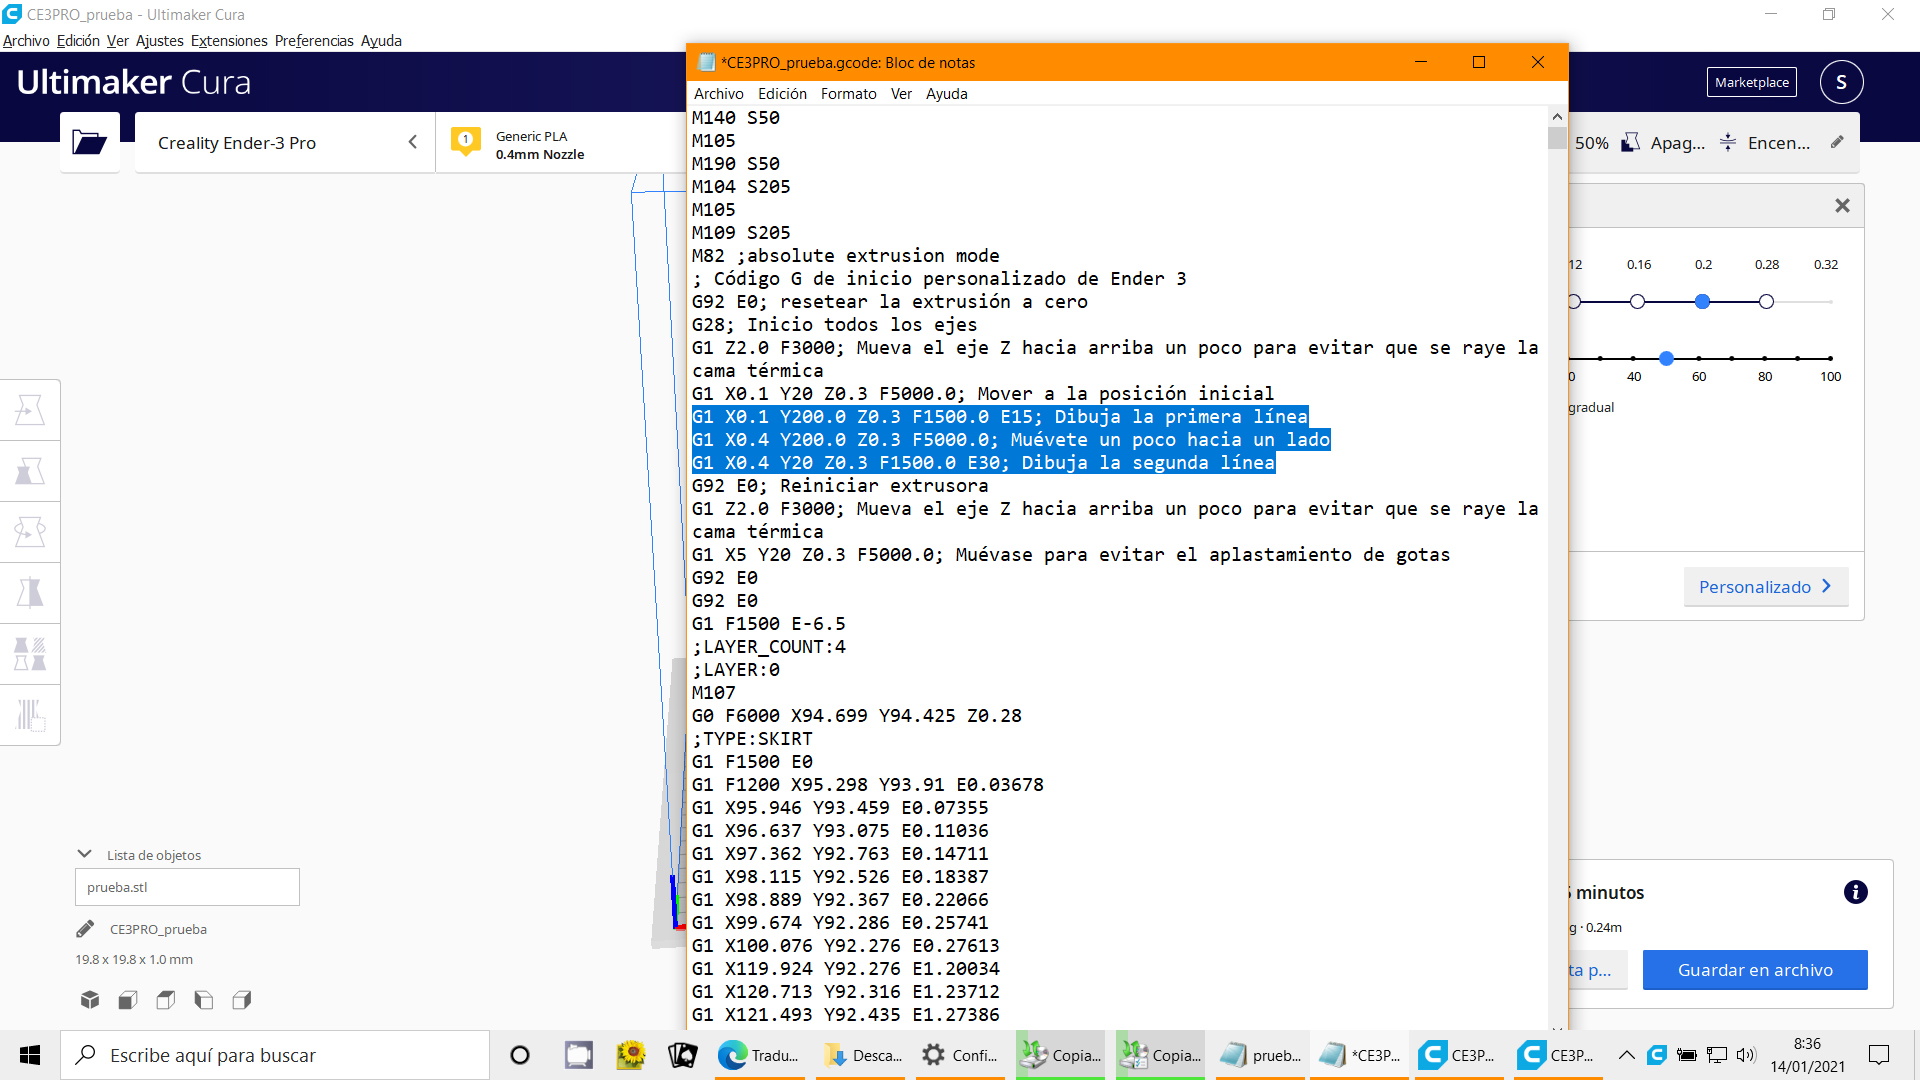Image resolution: width=1920 pixels, height=1080 pixels.
Task: Open Notepad's Formato menu
Action: (848, 93)
